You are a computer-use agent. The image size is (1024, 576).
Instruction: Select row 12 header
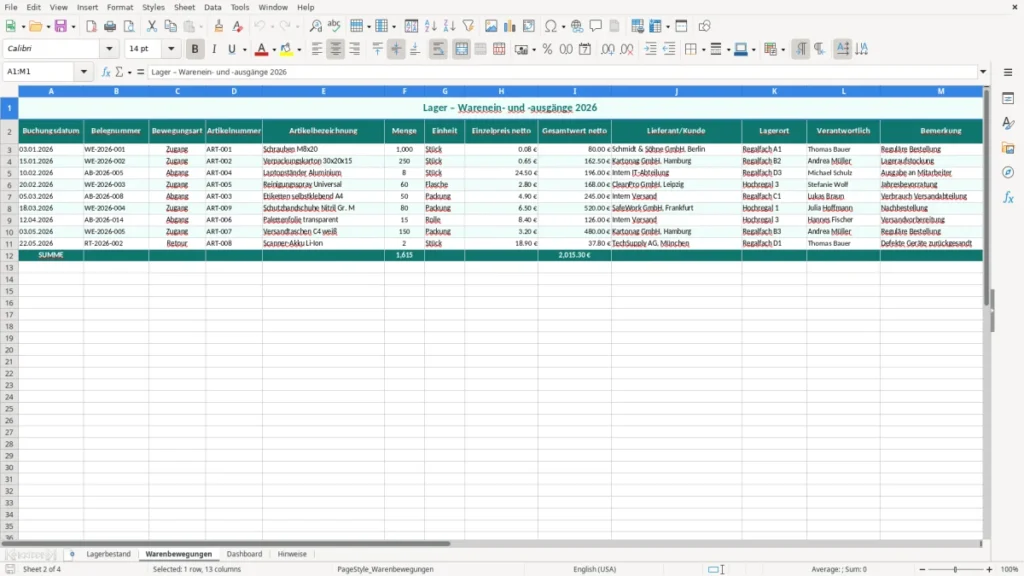(9, 255)
